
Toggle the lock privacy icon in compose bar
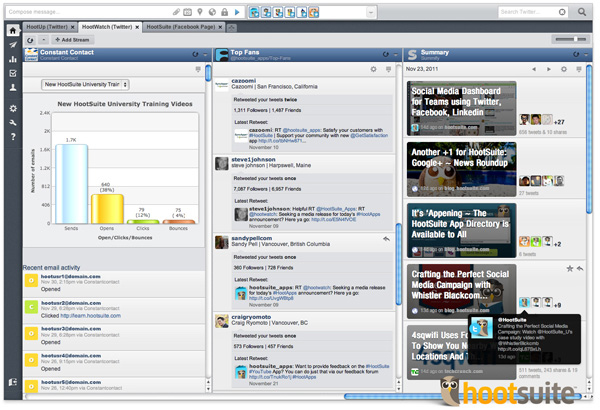point(224,12)
